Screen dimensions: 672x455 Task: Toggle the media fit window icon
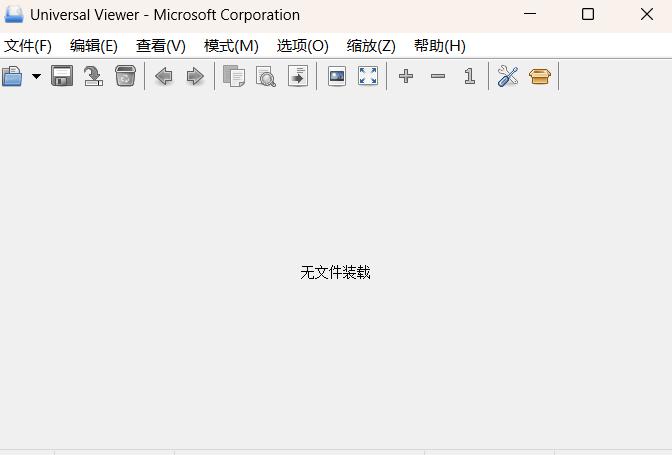[337, 76]
